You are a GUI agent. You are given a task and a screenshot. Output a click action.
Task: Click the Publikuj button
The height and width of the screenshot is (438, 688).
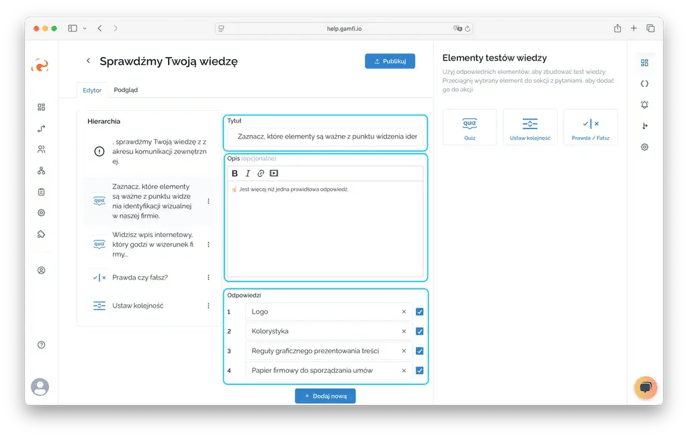click(x=389, y=61)
